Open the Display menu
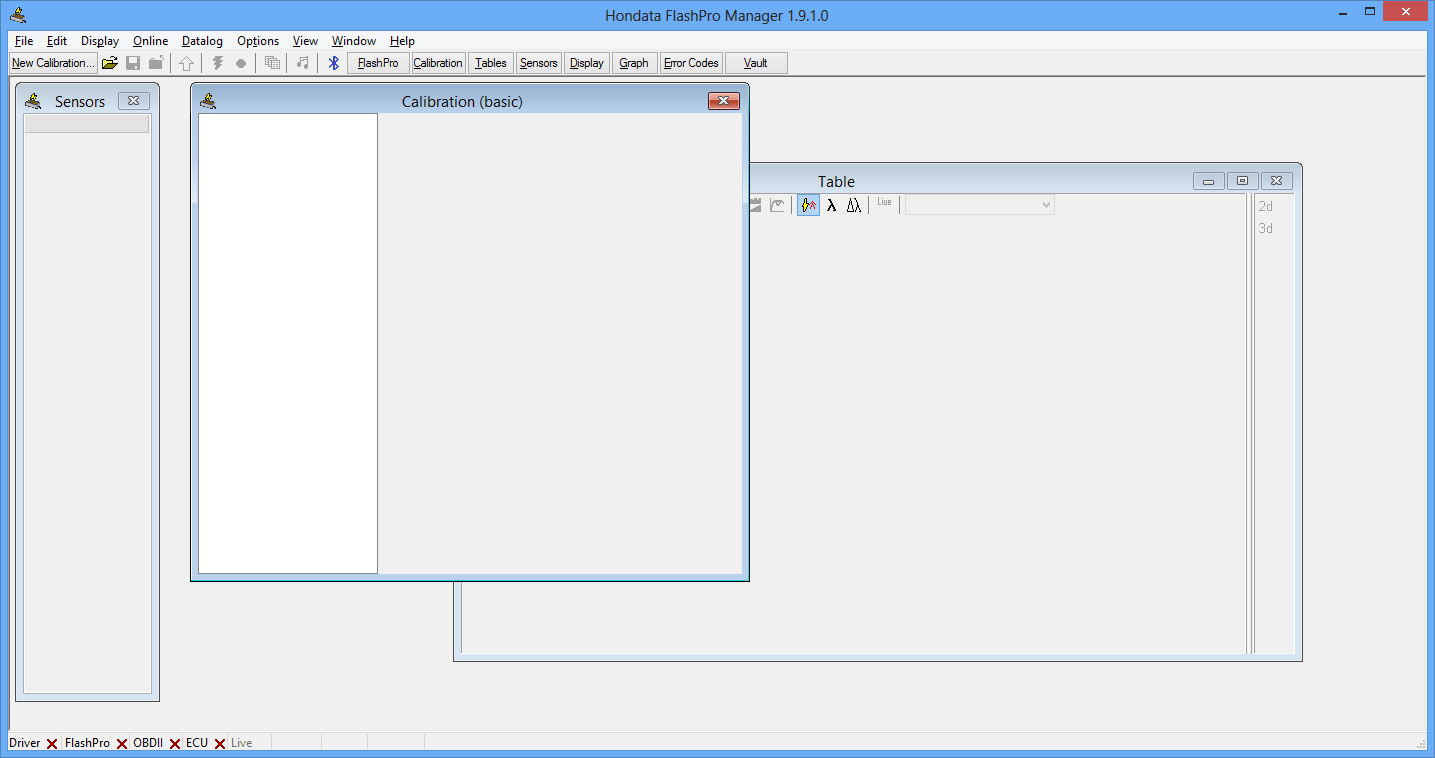1435x758 pixels. tap(100, 41)
